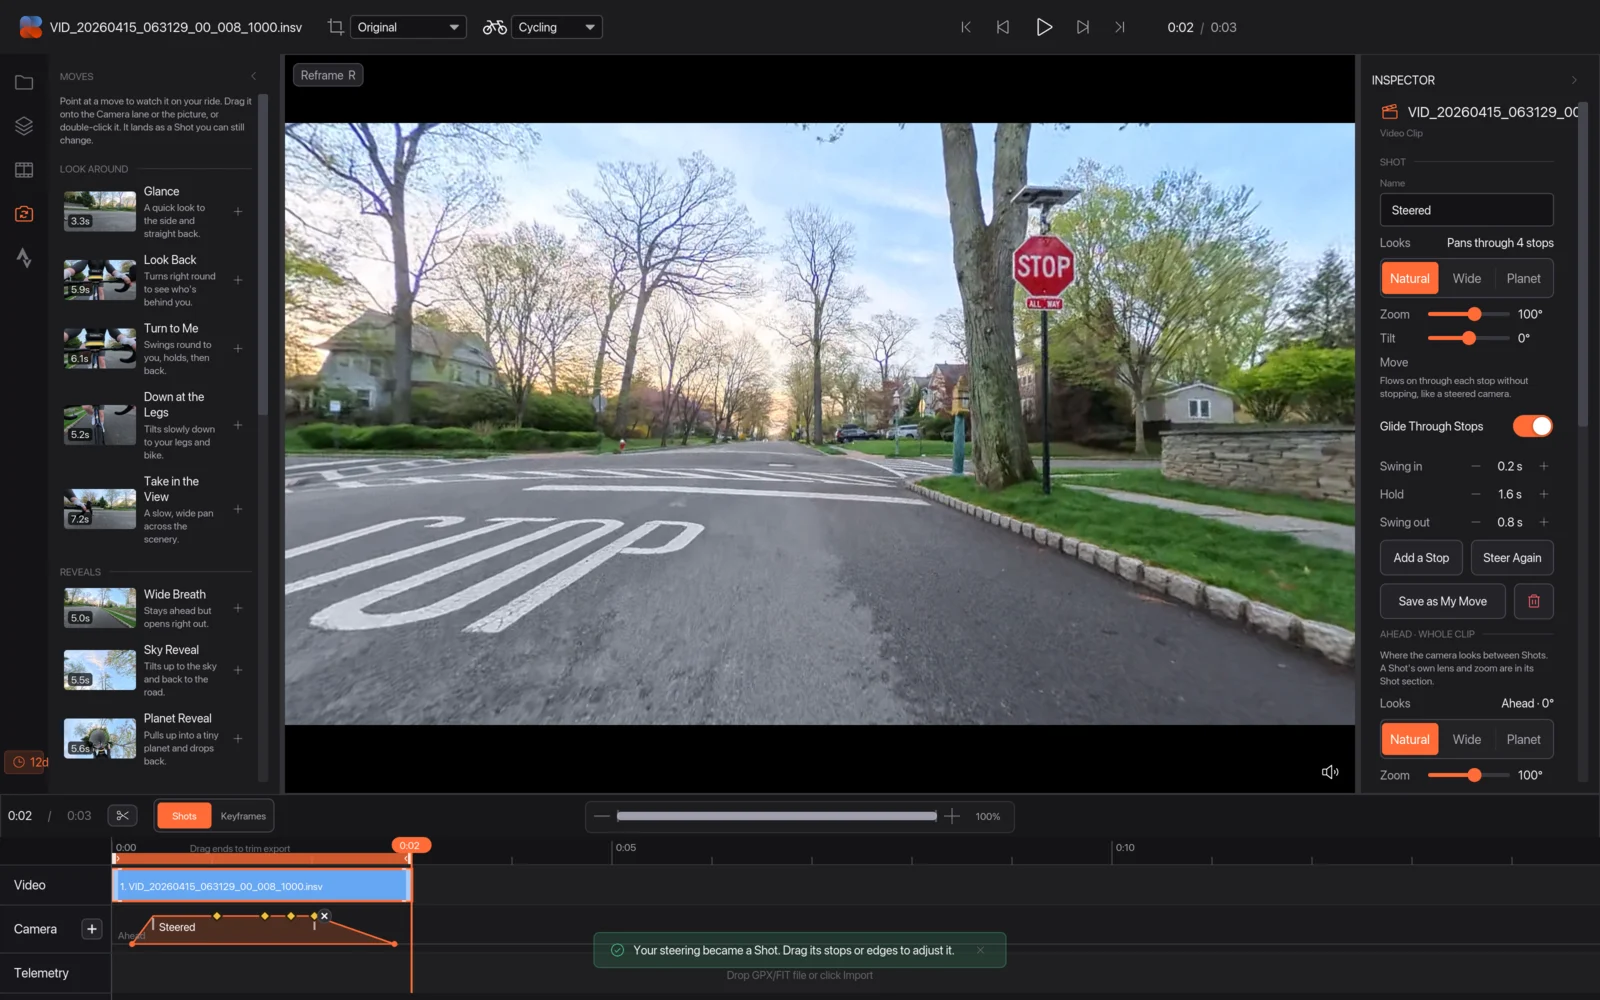The width and height of the screenshot is (1600, 1000).
Task: Step forward one frame
Action: coord(1082,27)
